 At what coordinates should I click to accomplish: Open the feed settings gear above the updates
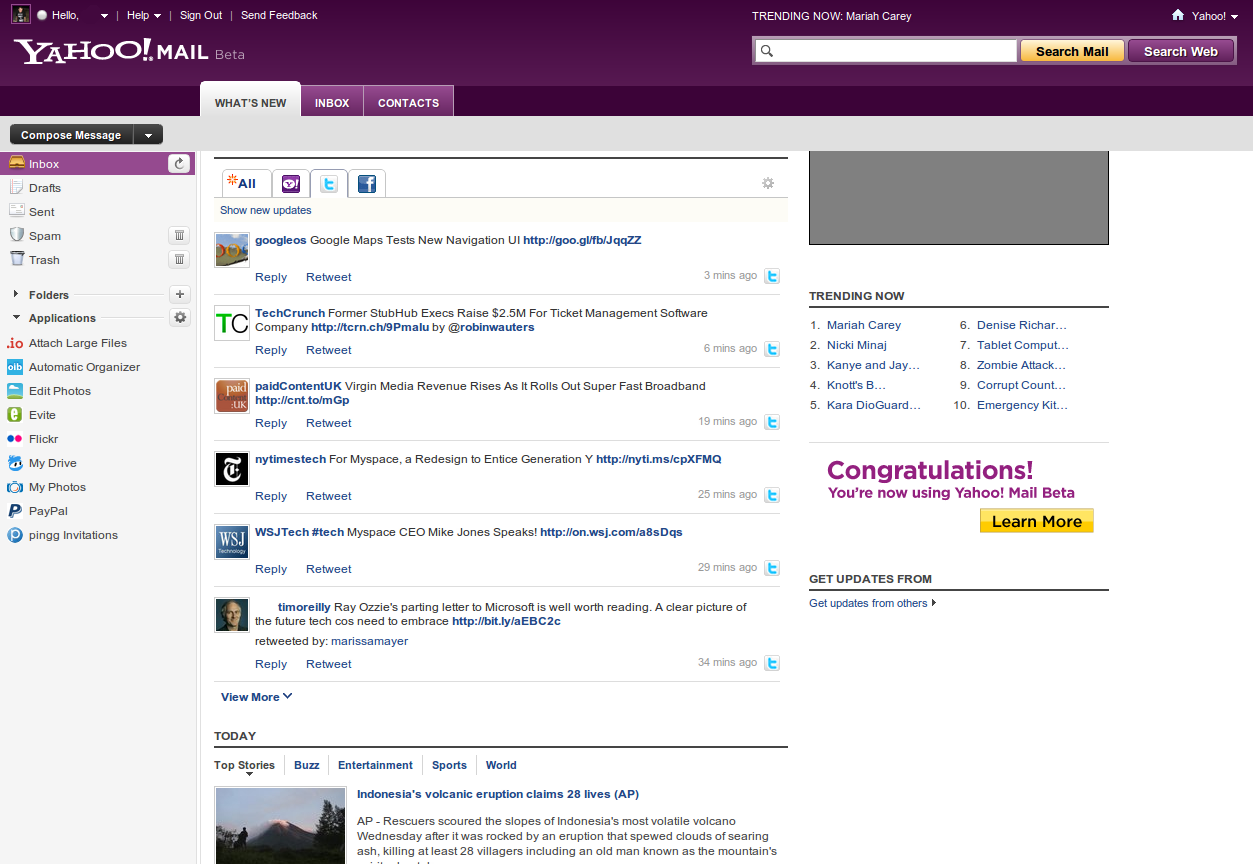click(x=767, y=183)
